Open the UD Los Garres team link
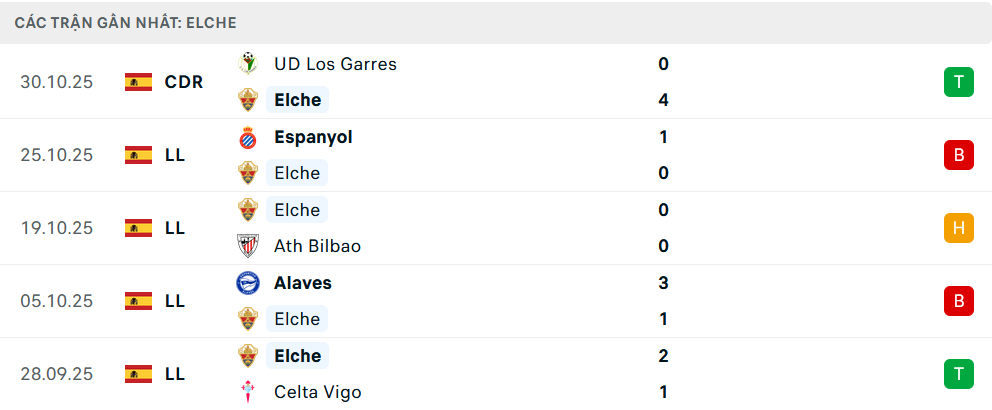Viewport: 992px width, 410px height. (x=335, y=64)
